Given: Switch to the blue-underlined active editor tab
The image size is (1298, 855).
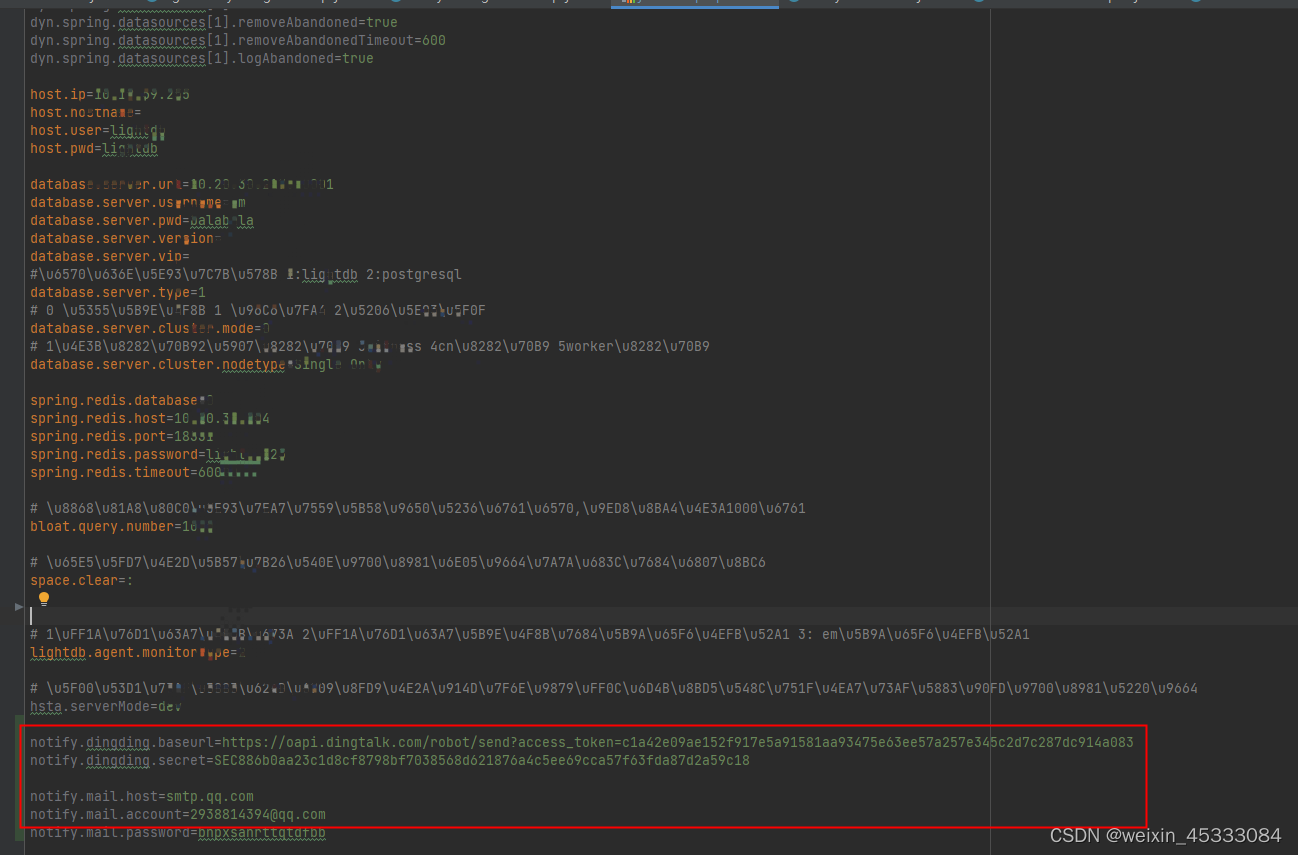Looking at the screenshot, I should [x=695, y=4].
